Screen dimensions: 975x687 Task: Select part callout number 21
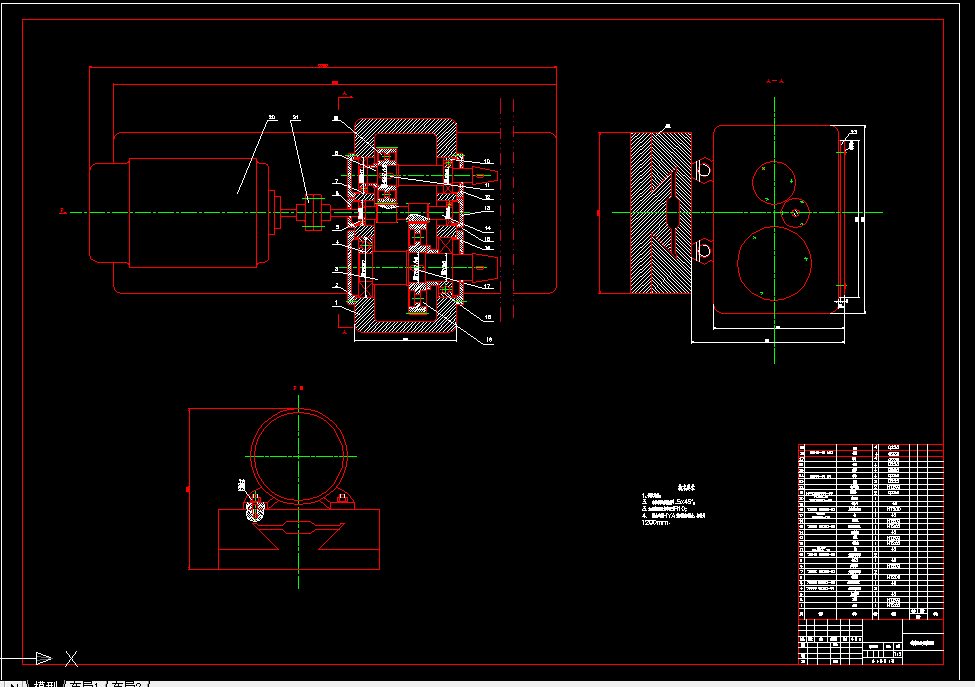click(x=296, y=117)
